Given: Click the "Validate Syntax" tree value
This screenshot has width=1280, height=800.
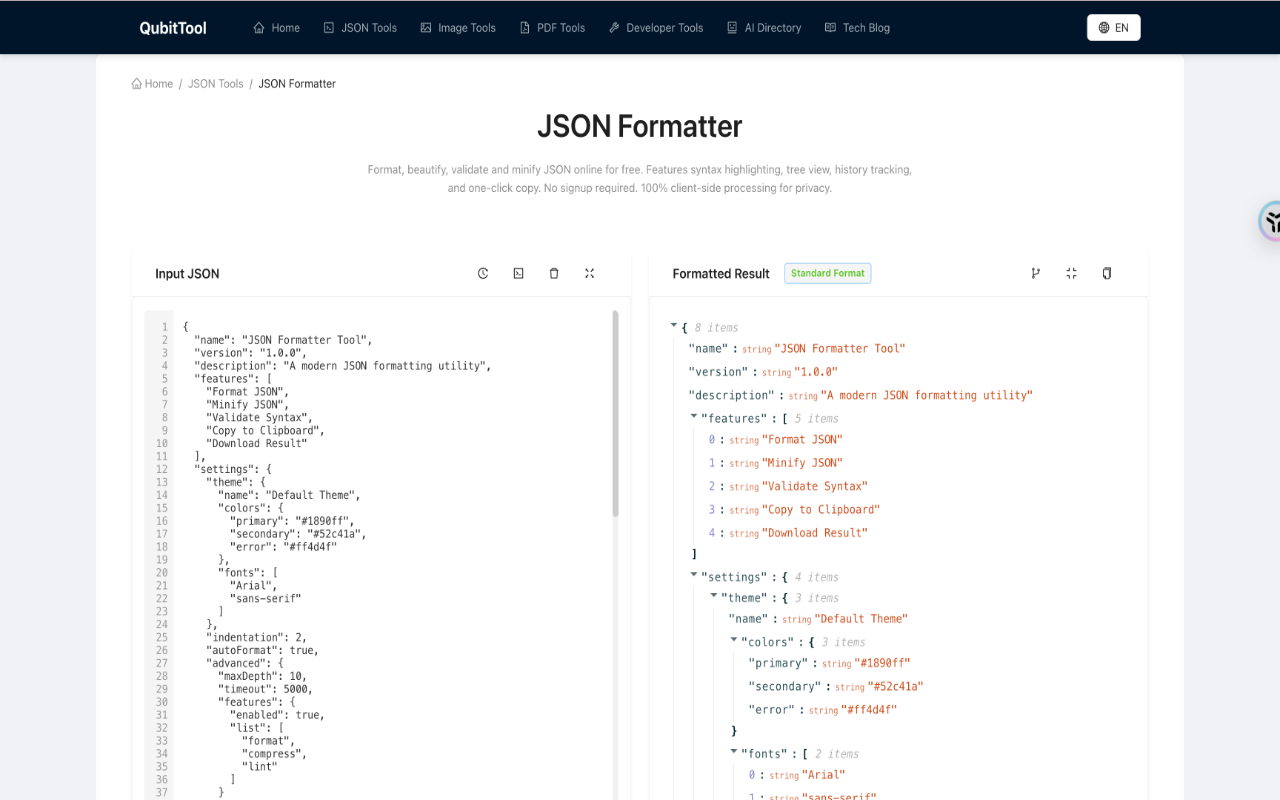Looking at the screenshot, I should click(815, 486).
